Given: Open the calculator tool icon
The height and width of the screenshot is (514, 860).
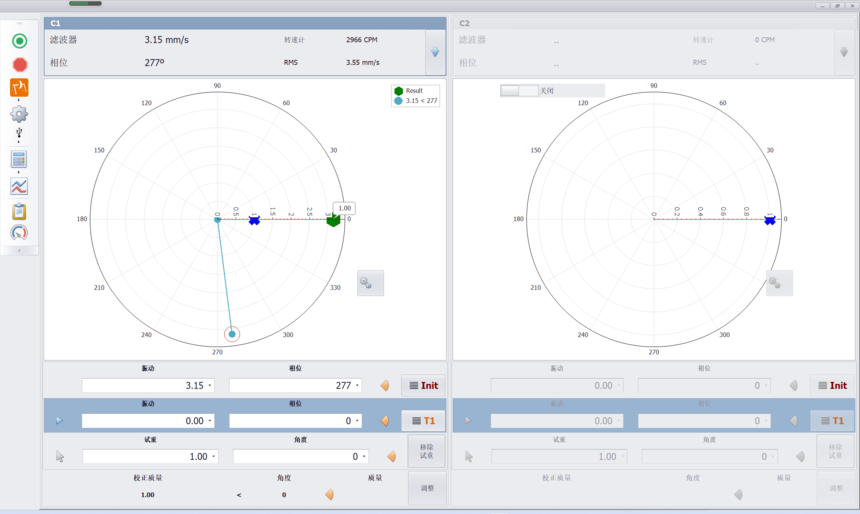Looking at the screenshot, I should [x=19, y=160].
